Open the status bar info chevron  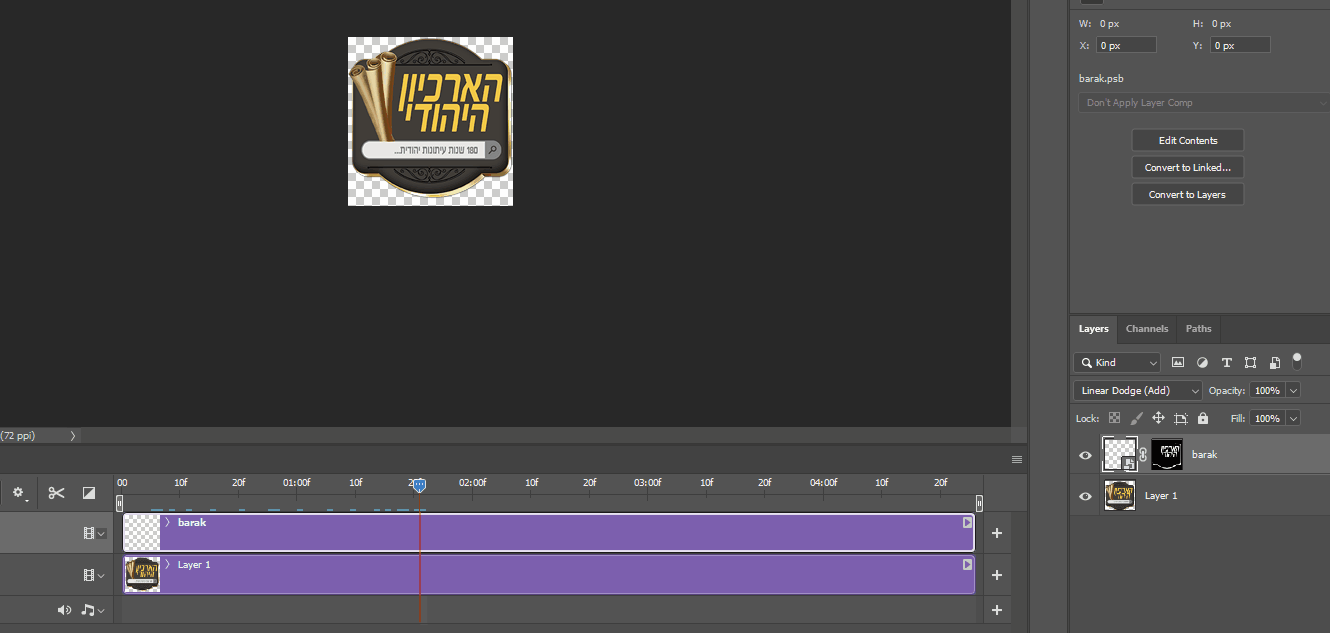click(73, 436)
